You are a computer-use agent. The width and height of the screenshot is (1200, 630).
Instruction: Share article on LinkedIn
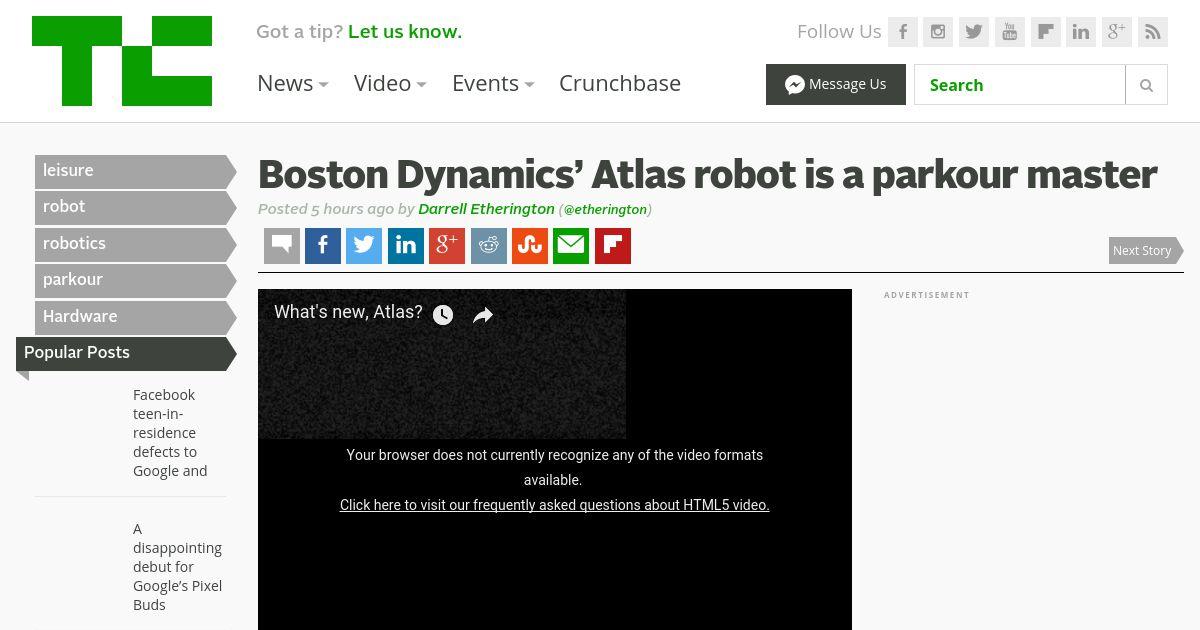(x=406, y=246)
